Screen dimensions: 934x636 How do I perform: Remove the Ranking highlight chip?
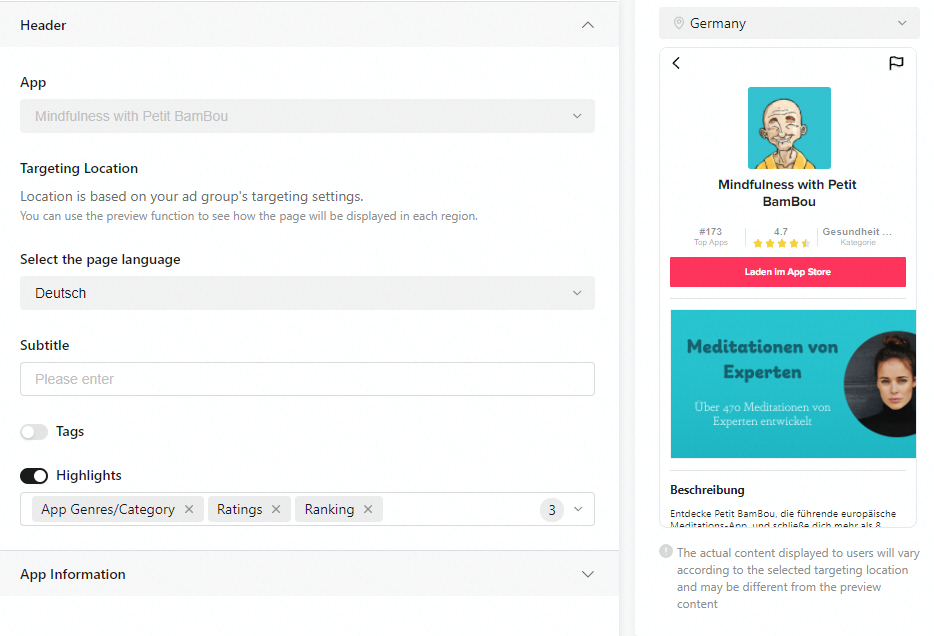[368, 509]
